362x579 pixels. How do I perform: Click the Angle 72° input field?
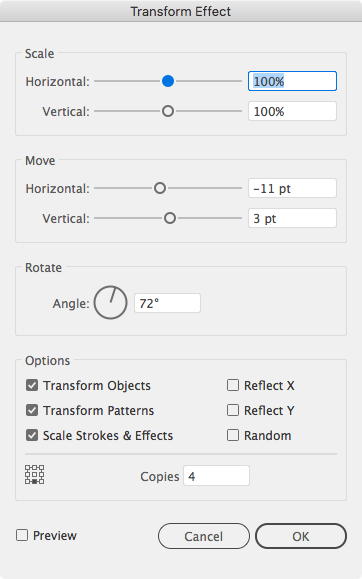point(167,303)
